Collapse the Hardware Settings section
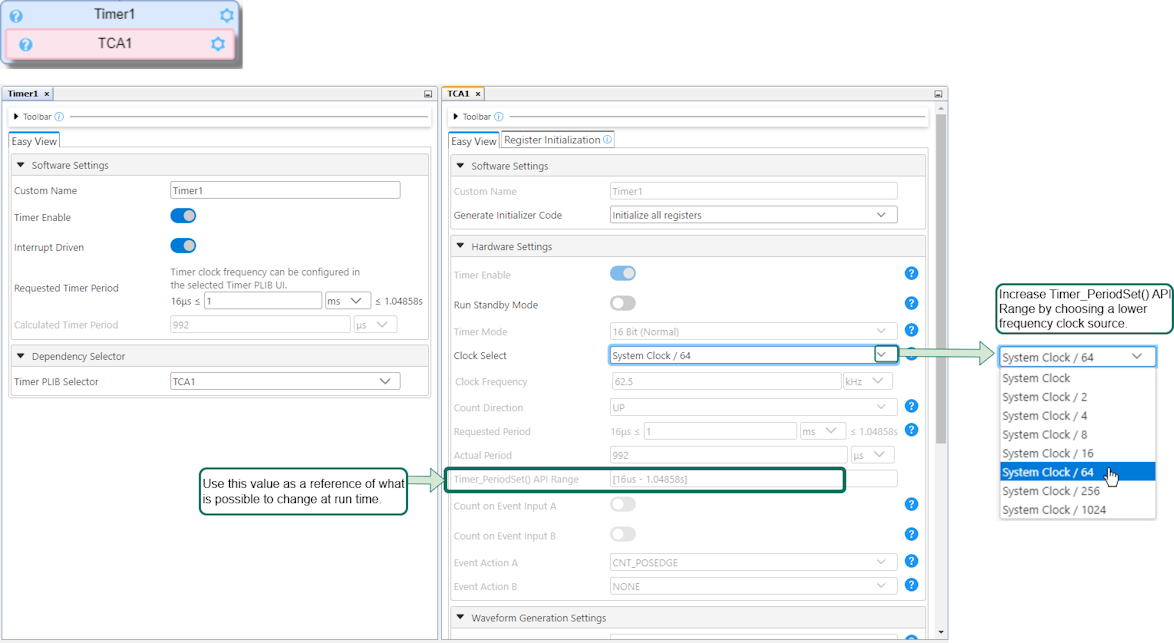The height and width of the screenshot is (643, 1174). click(461, 246)
